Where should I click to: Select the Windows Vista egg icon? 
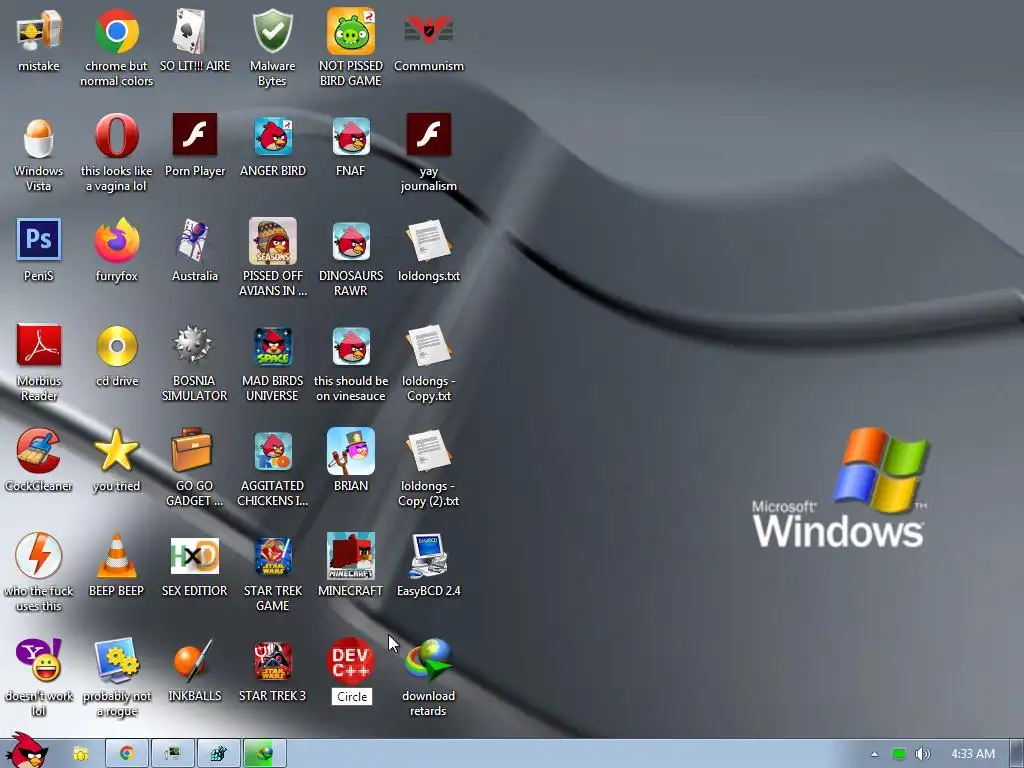(39, 136)
